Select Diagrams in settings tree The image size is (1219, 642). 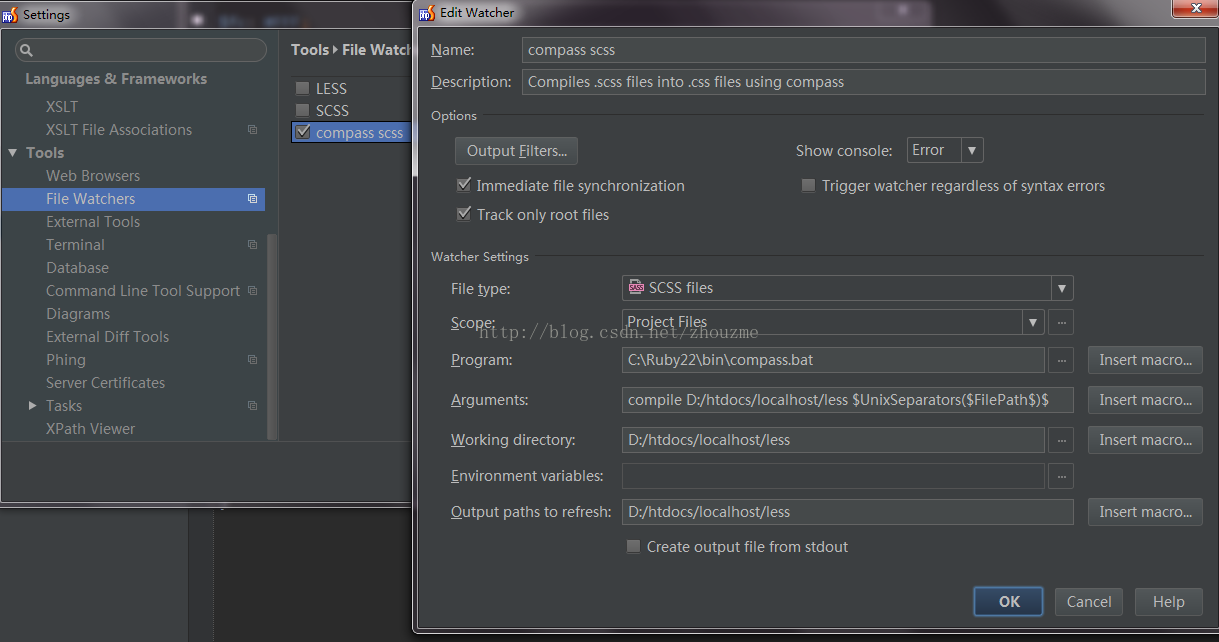78,314
